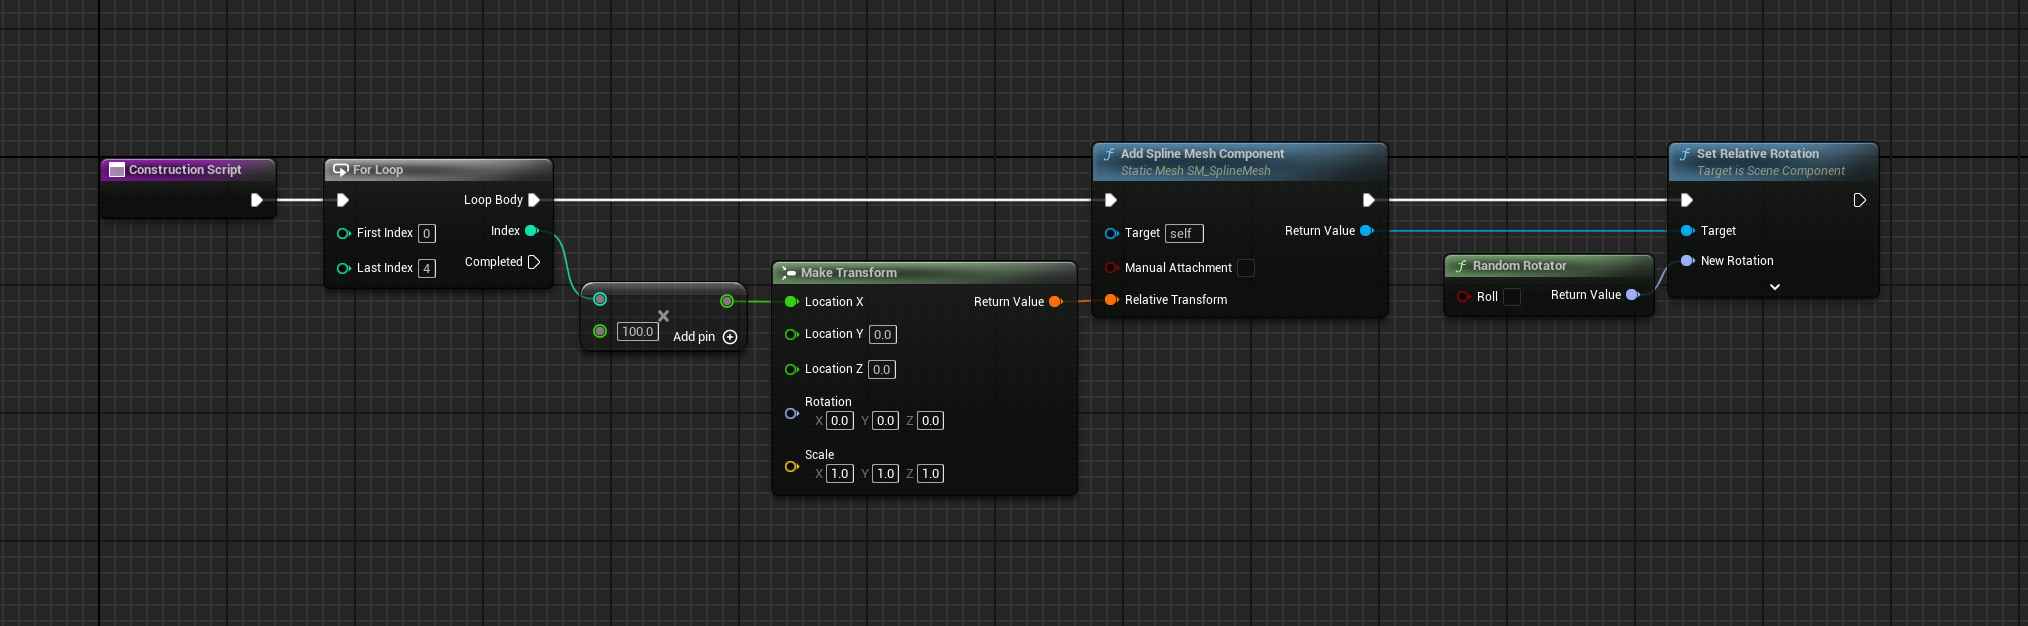Click the For Loop input exec pin
Screen dimensions: 2028x626
[343, 200]
